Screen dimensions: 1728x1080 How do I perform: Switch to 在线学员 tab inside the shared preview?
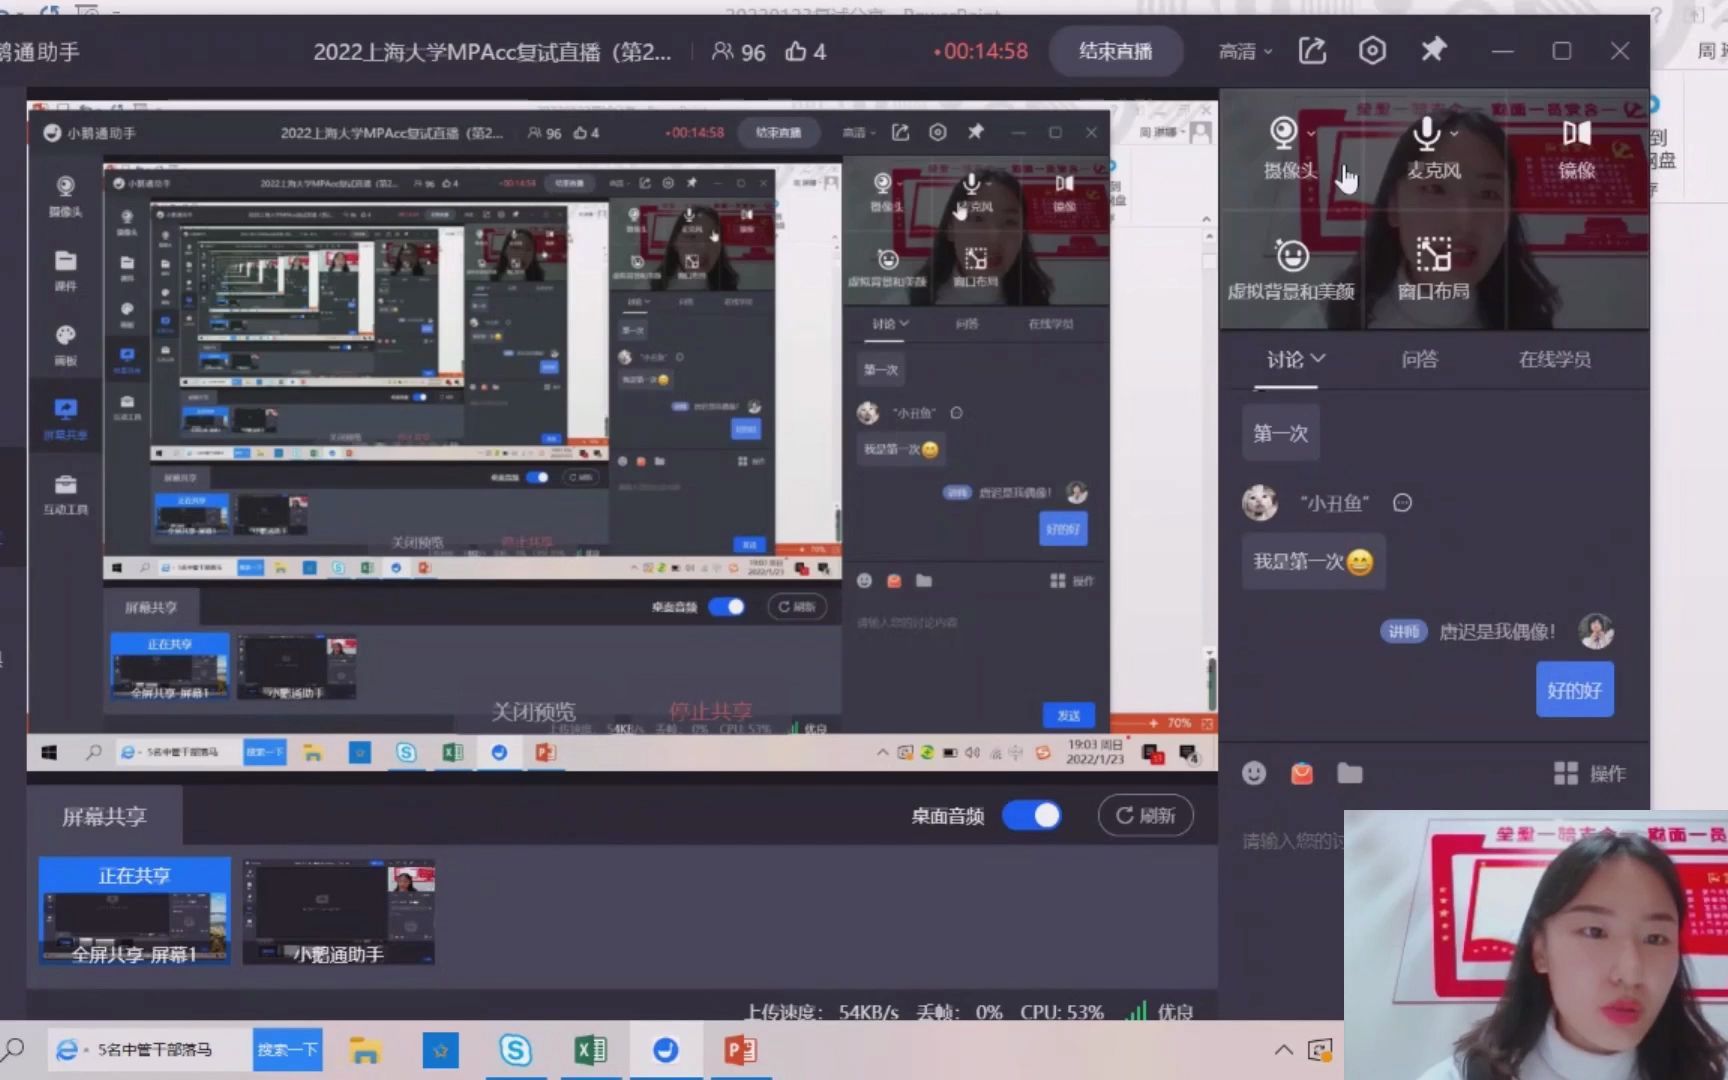(x=1050, y=324)
